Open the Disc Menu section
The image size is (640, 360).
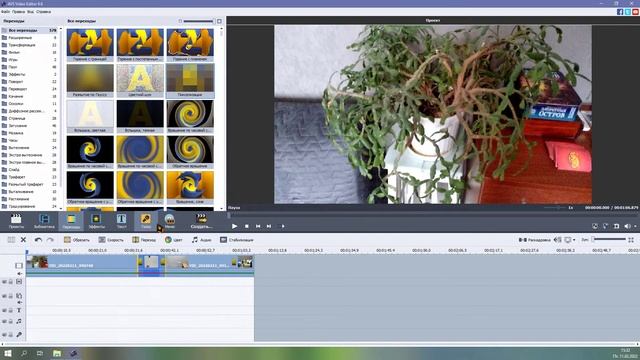(x=170, y=221)
